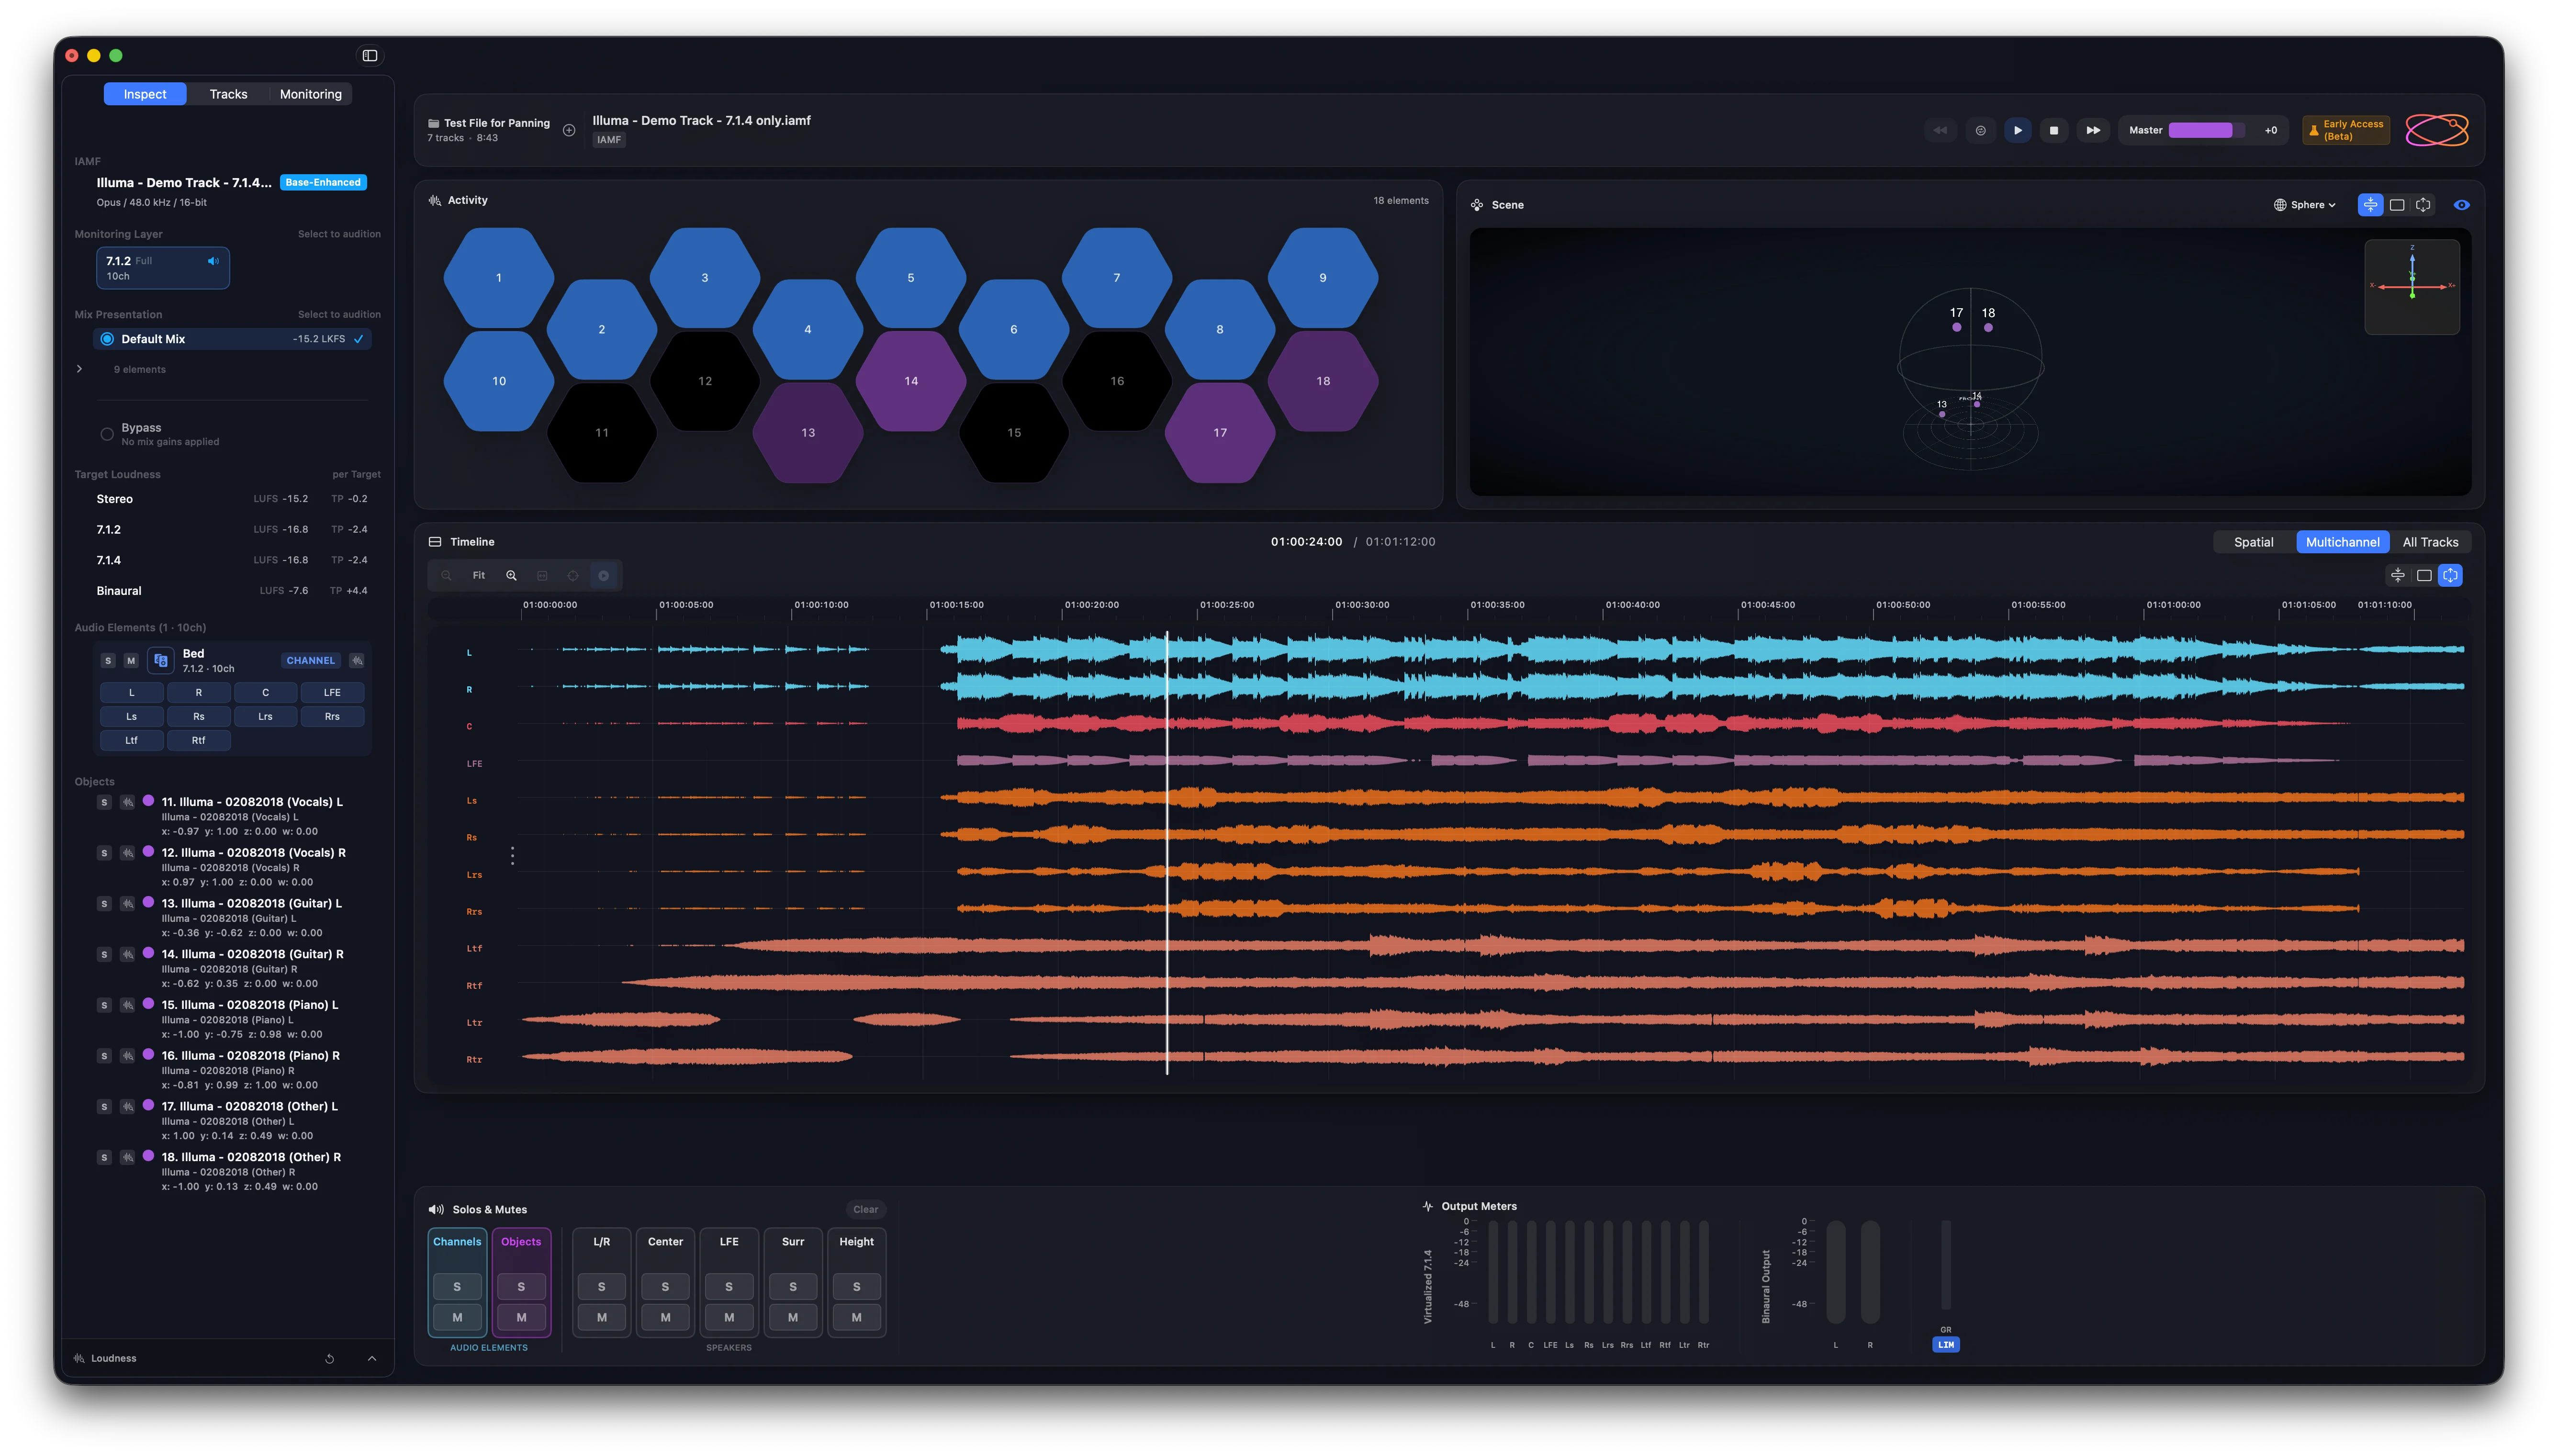2558x1456 pixels.
Task: Click the timeline zoom-in magnifier
Action: click(511, 576)
